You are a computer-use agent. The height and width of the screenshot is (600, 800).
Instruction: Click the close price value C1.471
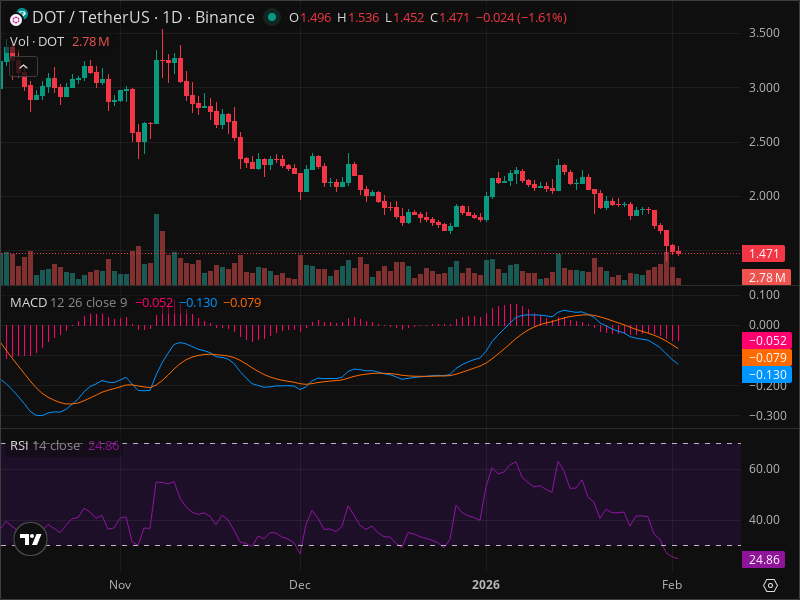[450, 18]
